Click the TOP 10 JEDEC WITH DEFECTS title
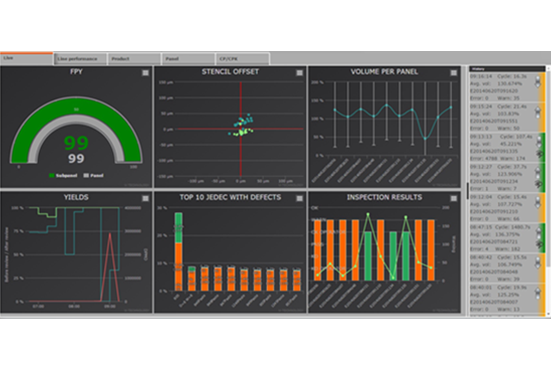 pos(230,197)
